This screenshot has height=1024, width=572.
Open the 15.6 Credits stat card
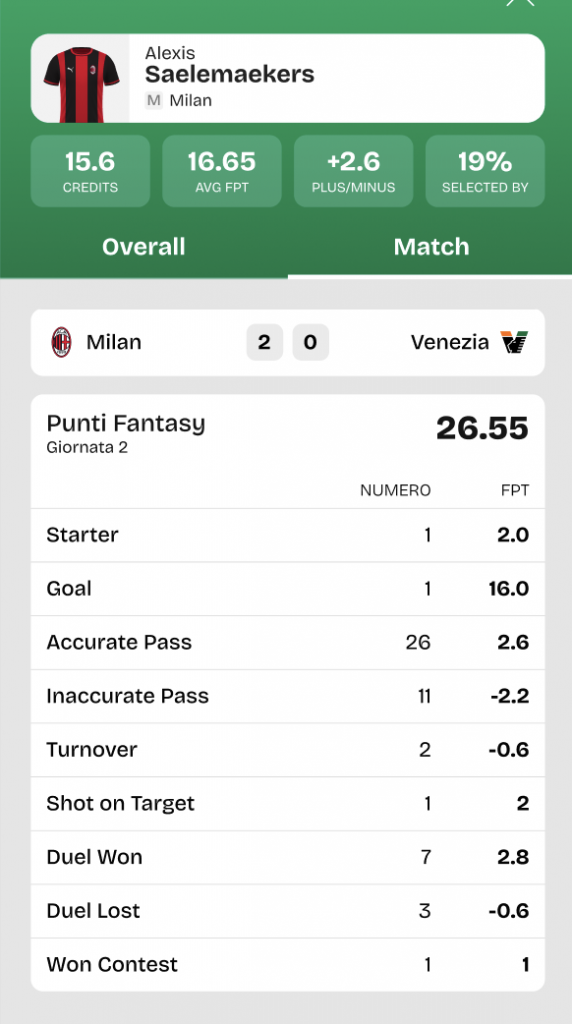[90, 171]
